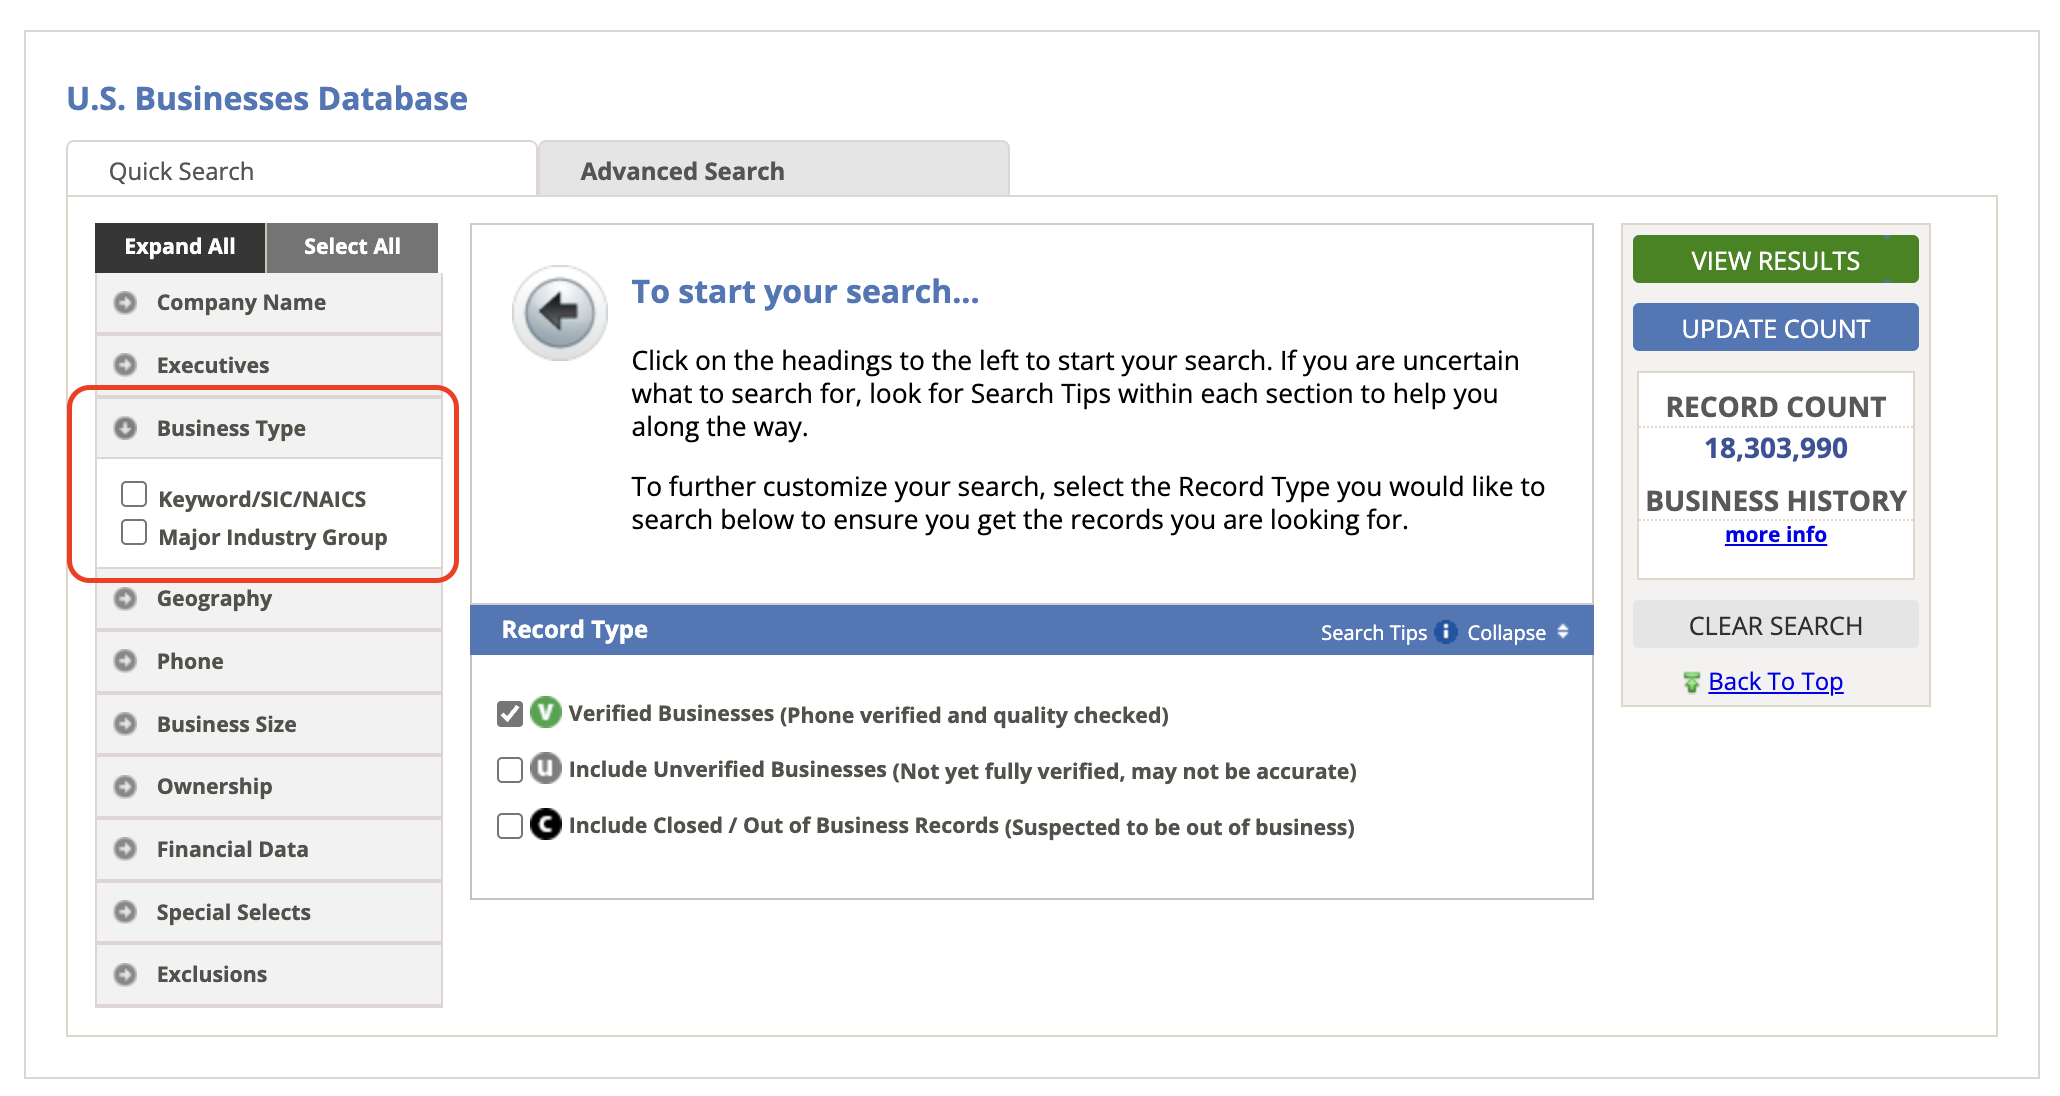Click the U.S. Businesses Database title

(x=267, y=98)
